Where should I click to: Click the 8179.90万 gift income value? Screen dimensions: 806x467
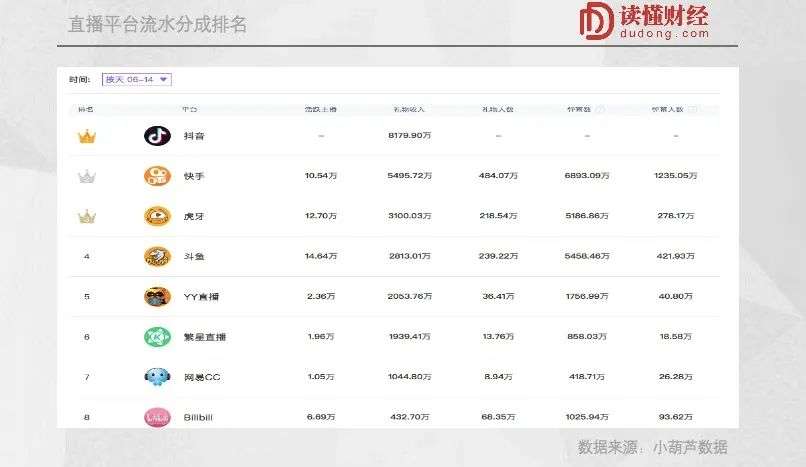410,136
